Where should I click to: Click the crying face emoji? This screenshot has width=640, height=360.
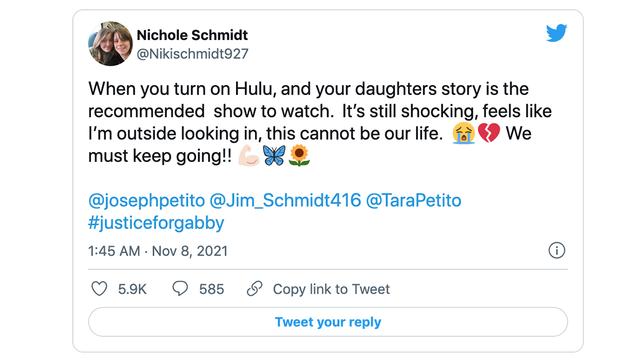pyautogui.click(x=464, y=133)
